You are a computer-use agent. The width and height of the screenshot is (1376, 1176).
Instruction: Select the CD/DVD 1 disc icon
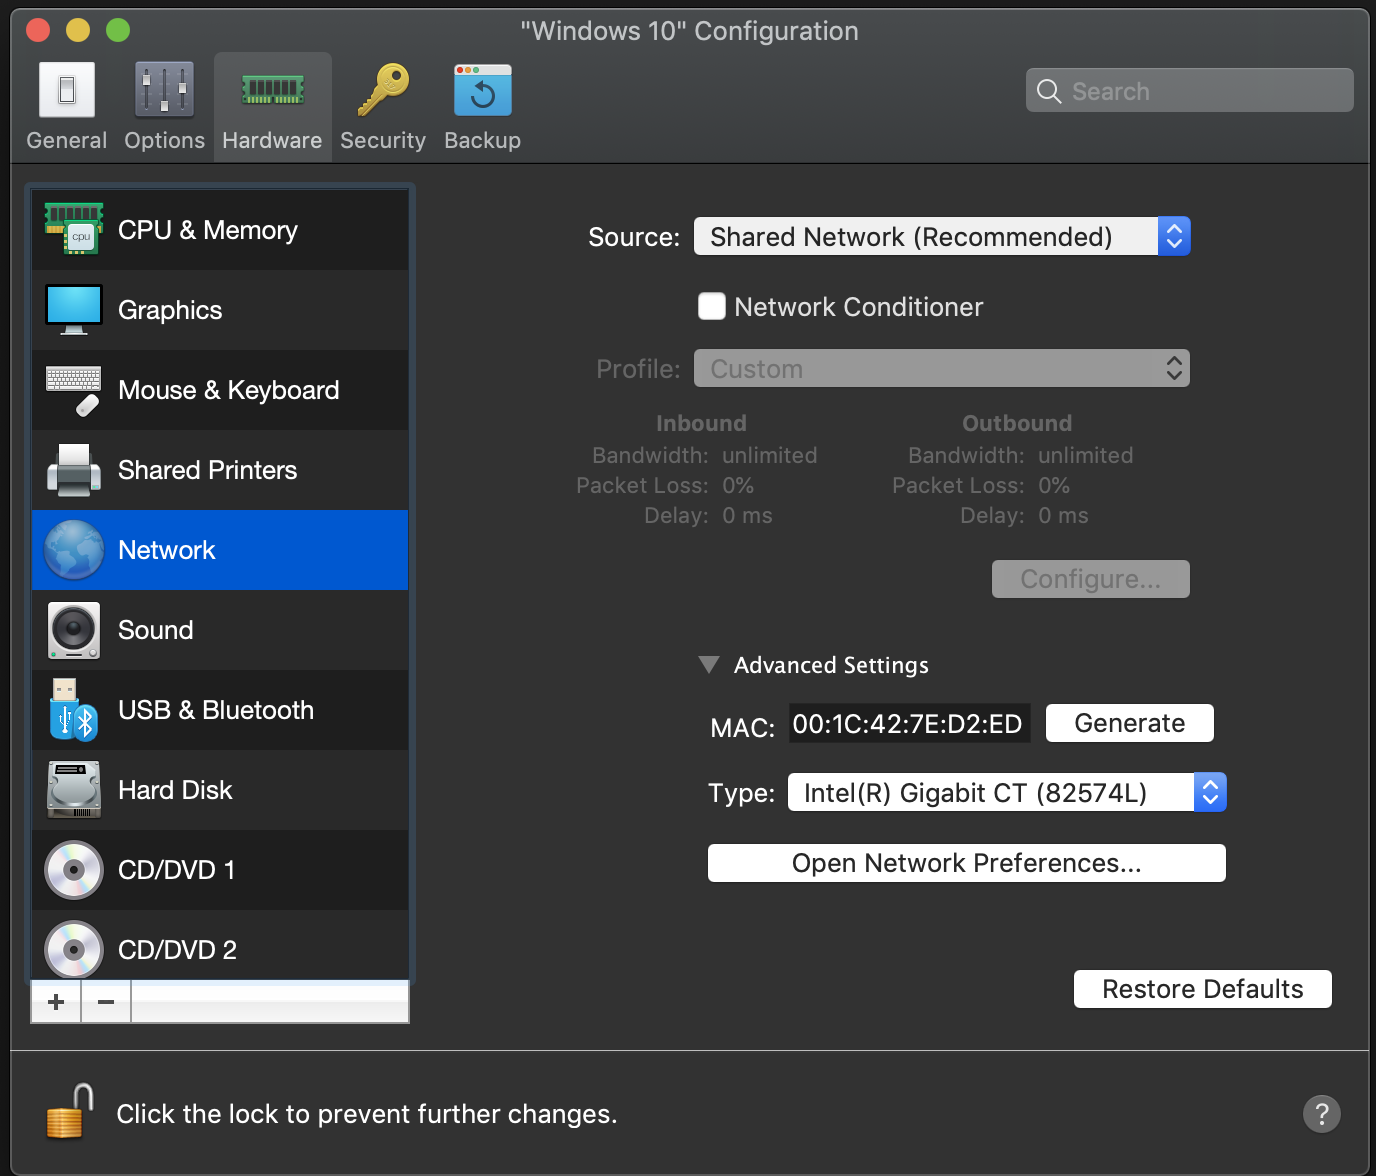[x=74, y=870]
